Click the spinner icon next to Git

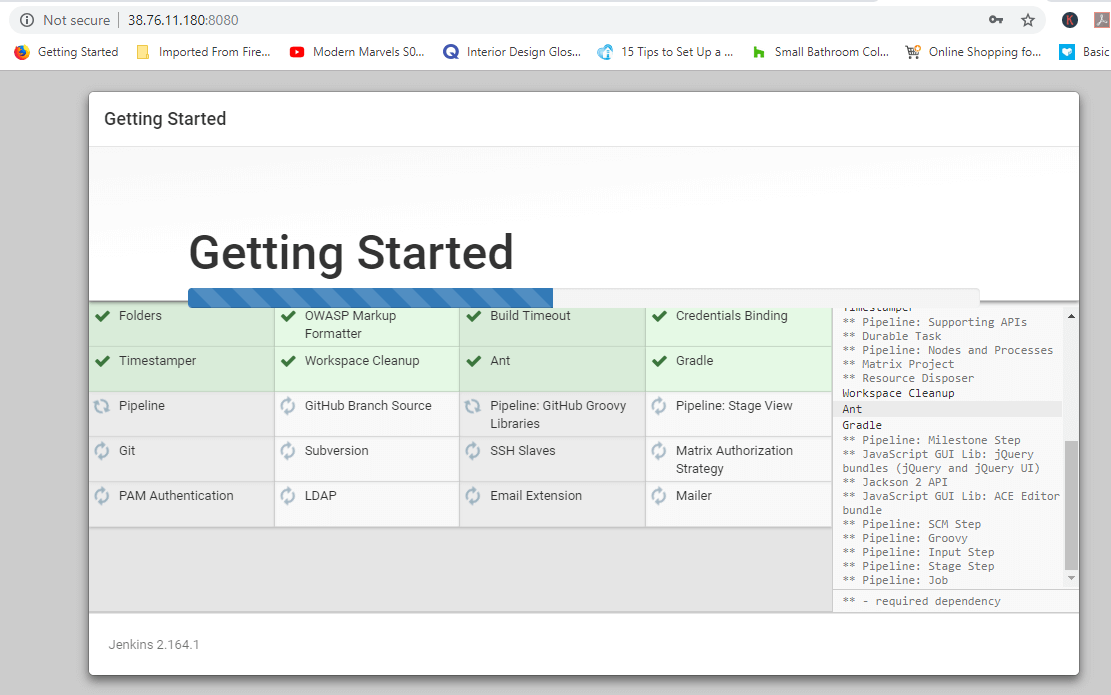[x=102, y=451]
